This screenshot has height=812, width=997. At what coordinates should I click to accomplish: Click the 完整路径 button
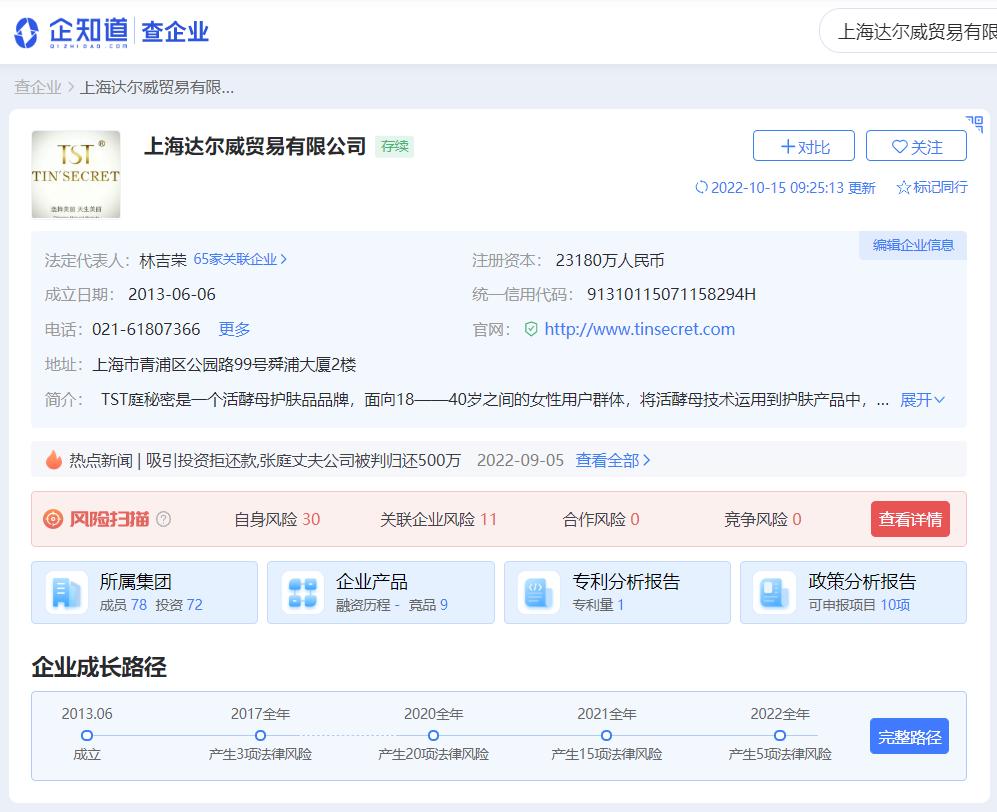(909, 736)
